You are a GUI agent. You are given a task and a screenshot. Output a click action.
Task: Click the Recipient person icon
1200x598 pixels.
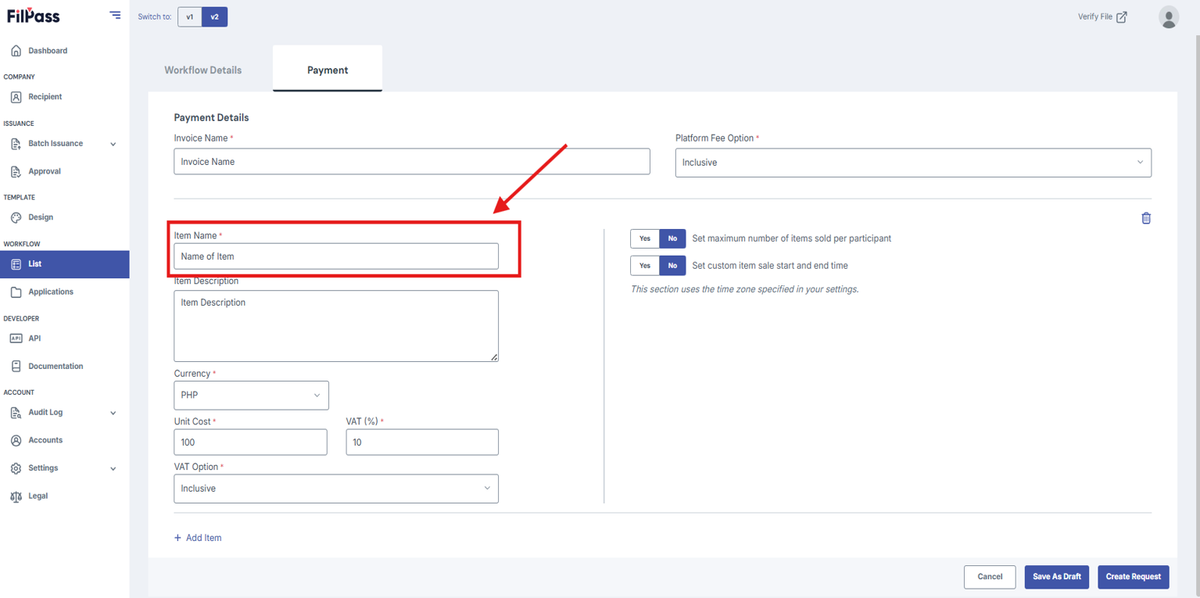click(16, 97)
